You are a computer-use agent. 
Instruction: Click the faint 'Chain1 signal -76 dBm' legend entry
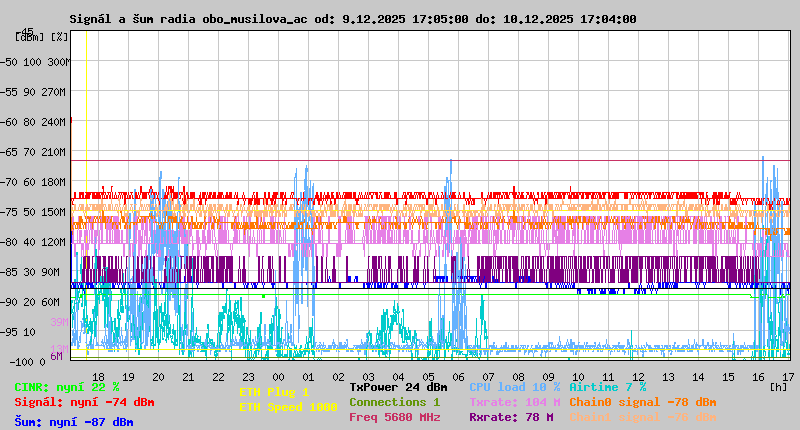point(642,417)
